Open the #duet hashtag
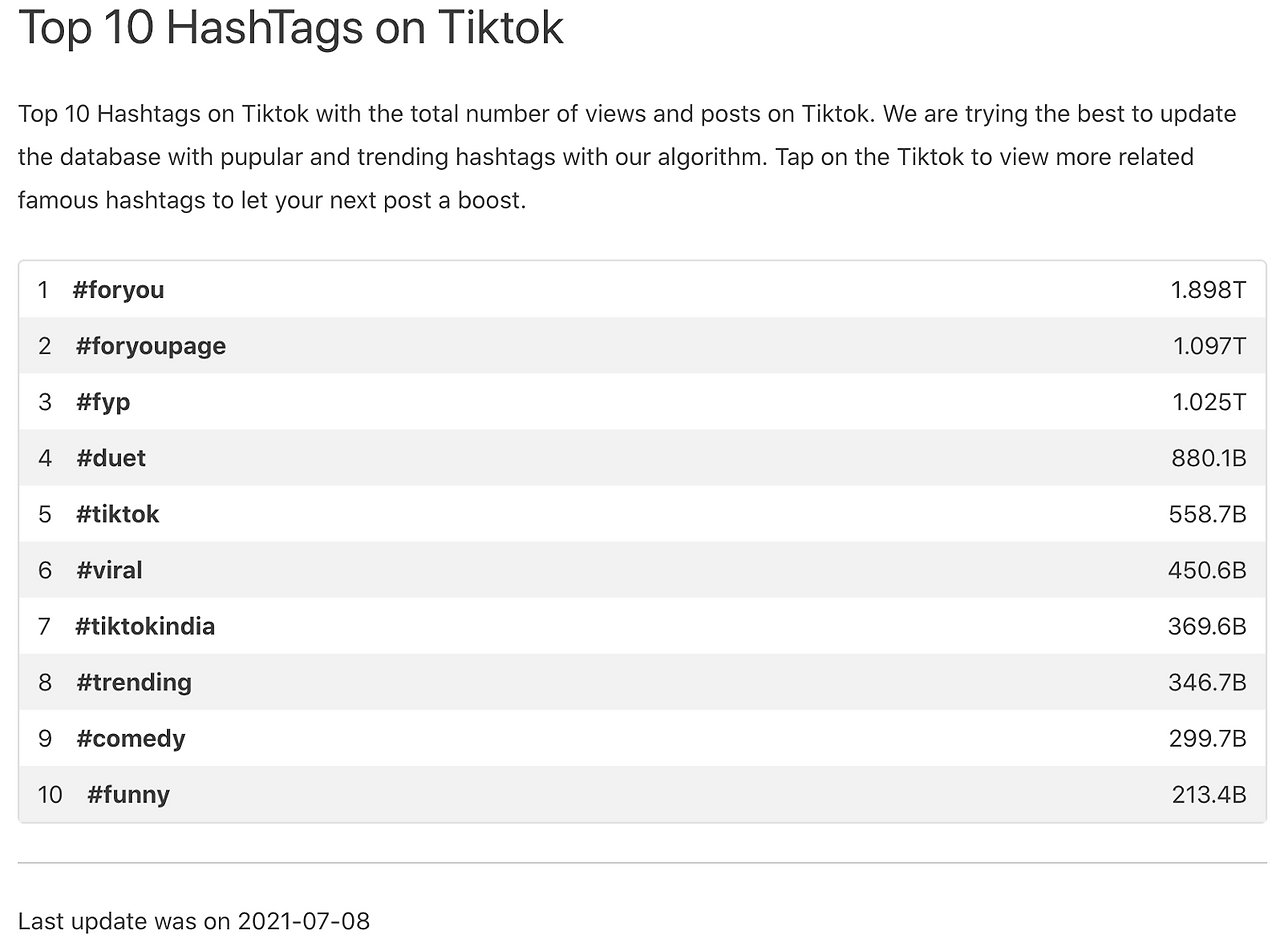The height and width of the screenshot is (947, 1280). pos(111,458)
